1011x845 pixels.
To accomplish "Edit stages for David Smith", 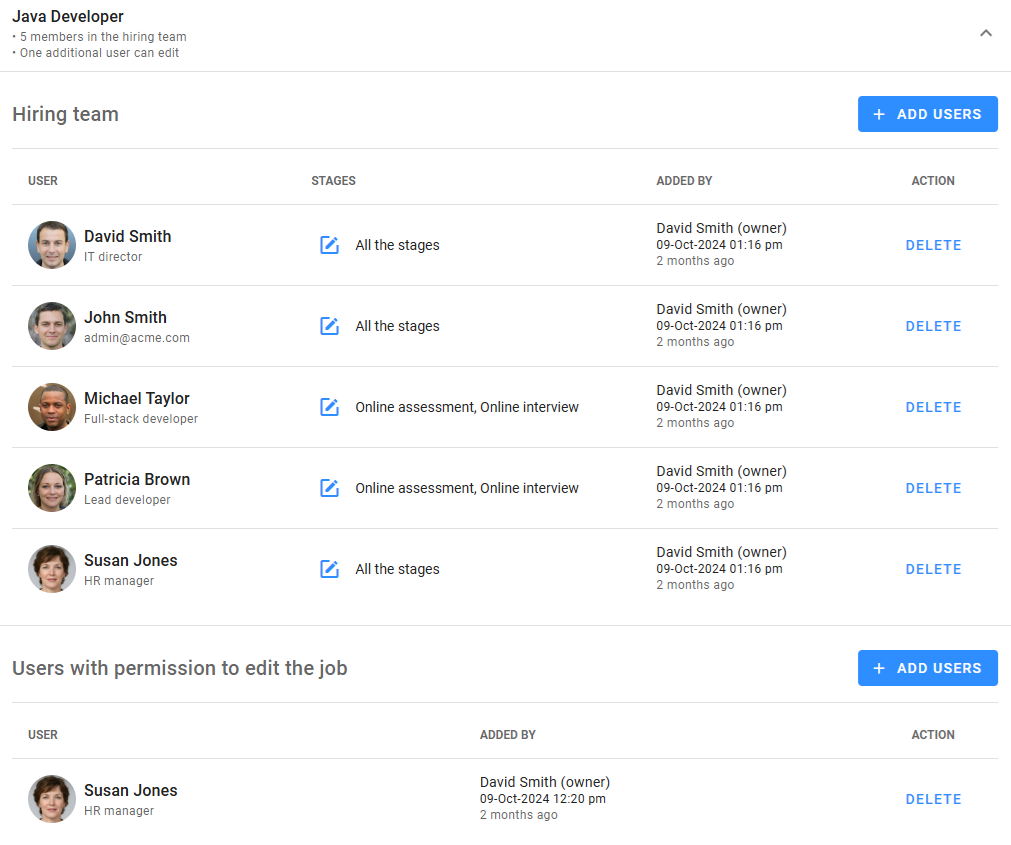I will (x=330, y=244).
